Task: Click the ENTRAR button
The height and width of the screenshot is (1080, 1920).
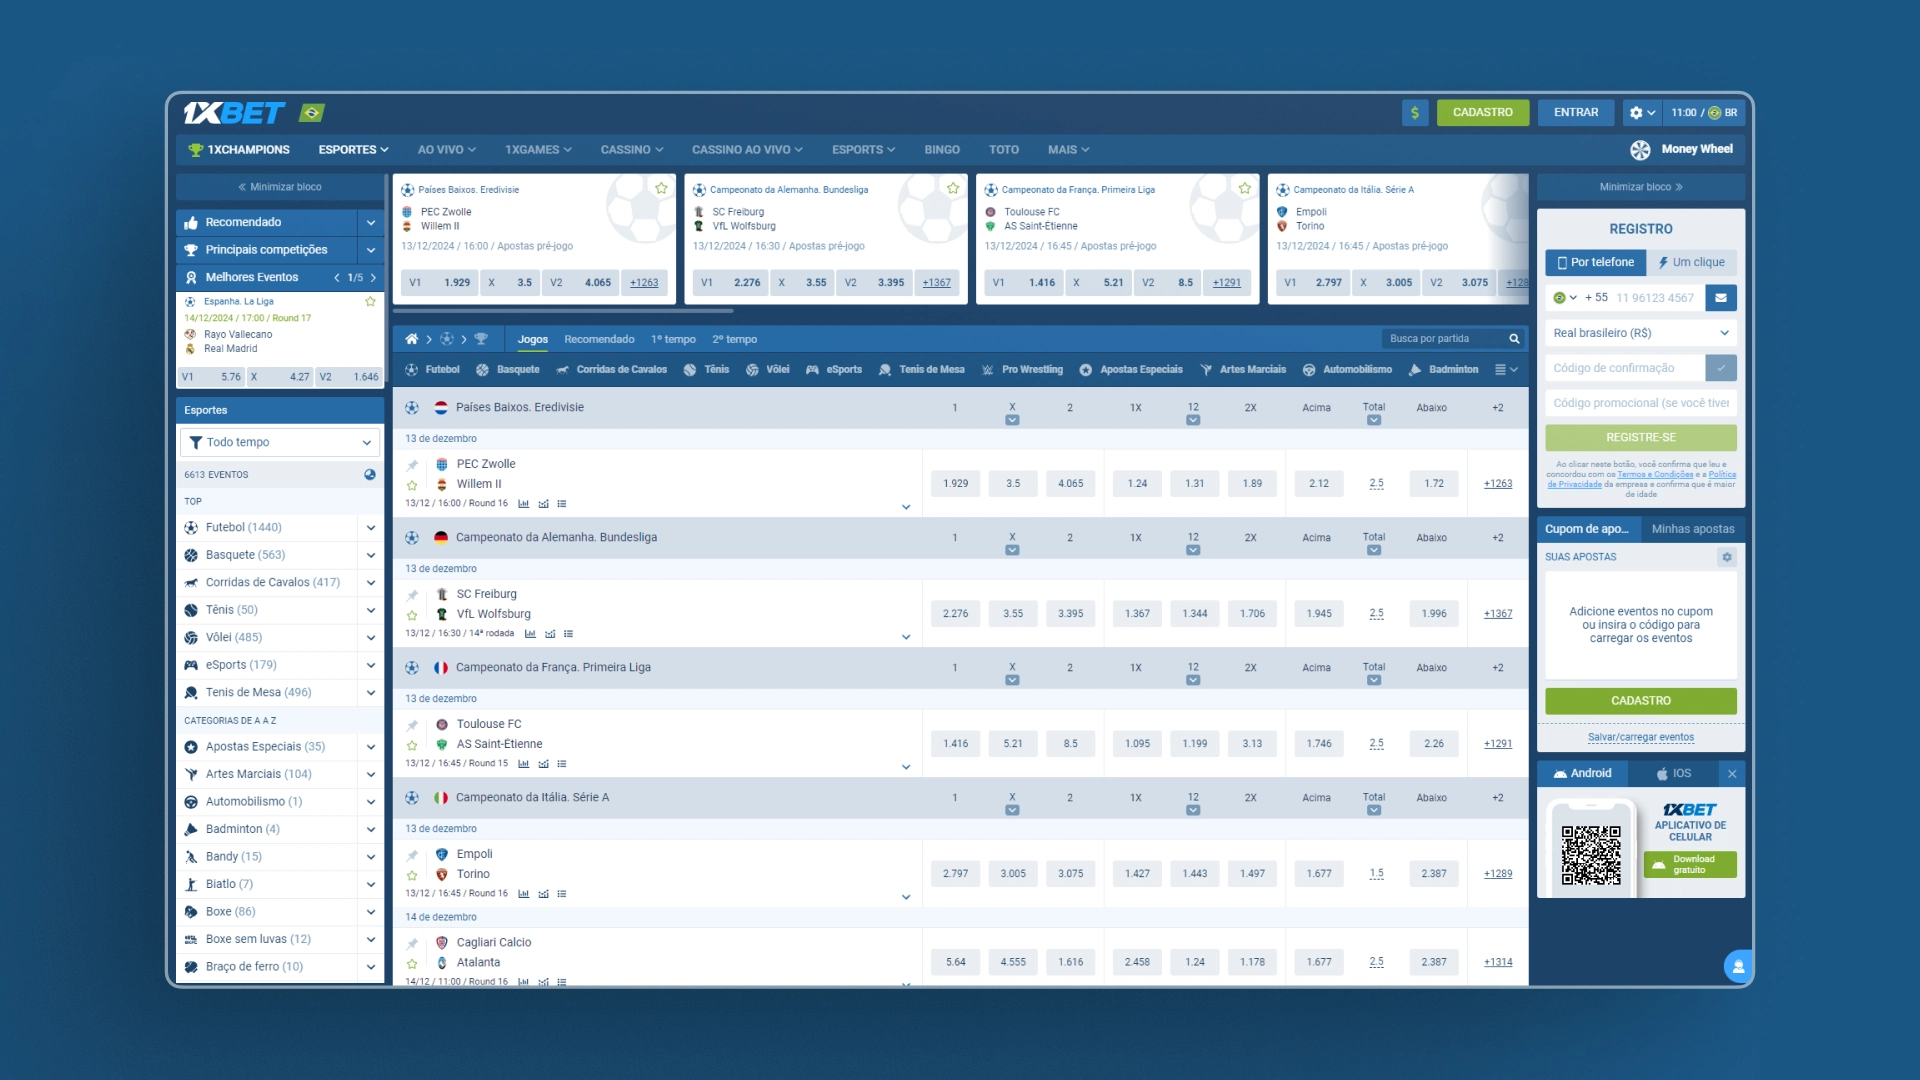Action: (1576, 113)
